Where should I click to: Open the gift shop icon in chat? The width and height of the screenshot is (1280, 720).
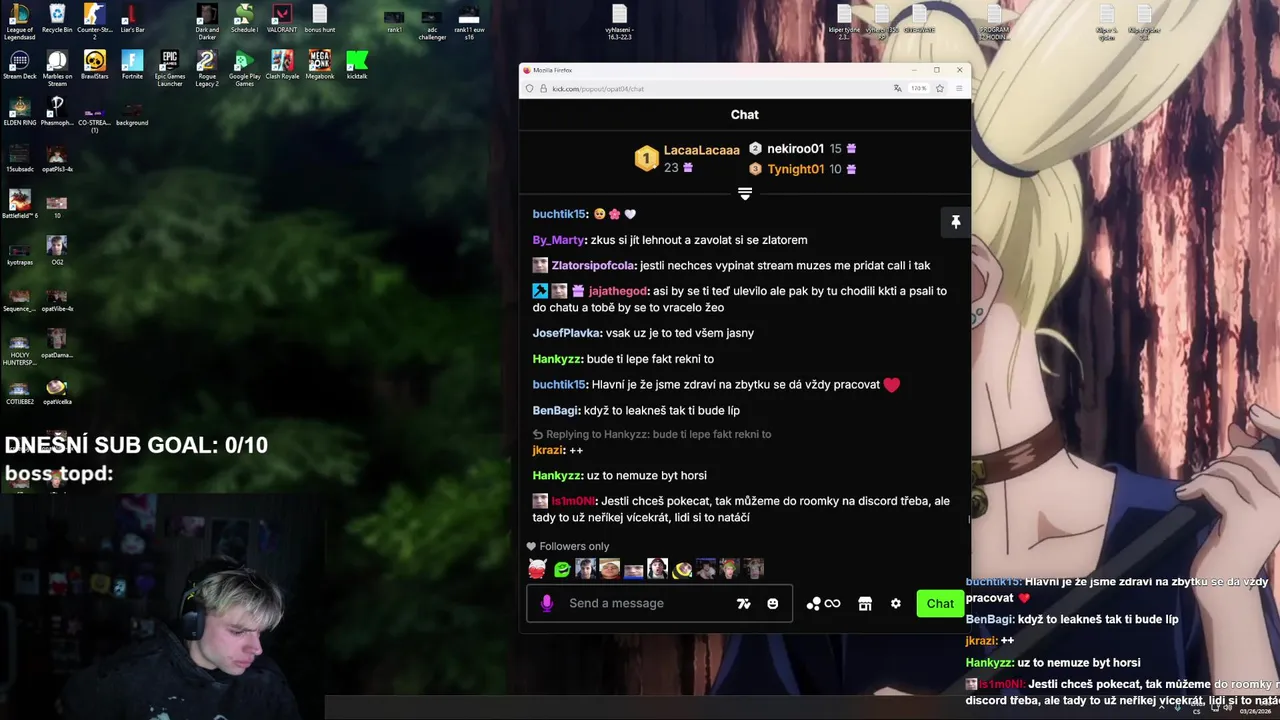pyautogui.click(x=865, y=604)
